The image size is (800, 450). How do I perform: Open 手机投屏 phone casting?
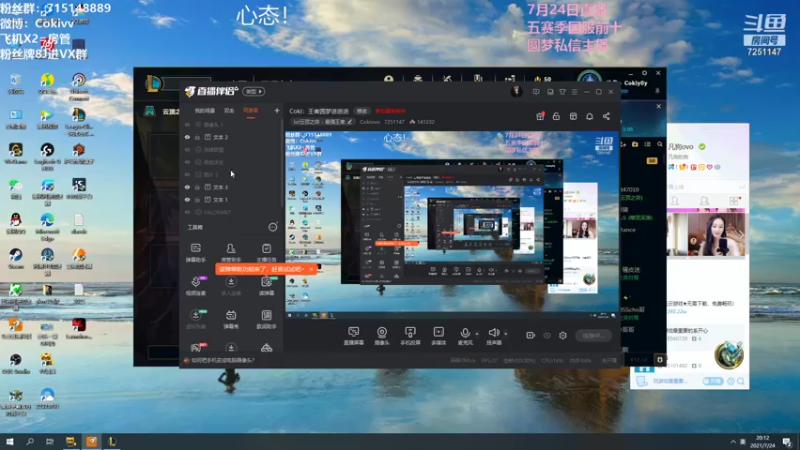(x=410, y=336)
